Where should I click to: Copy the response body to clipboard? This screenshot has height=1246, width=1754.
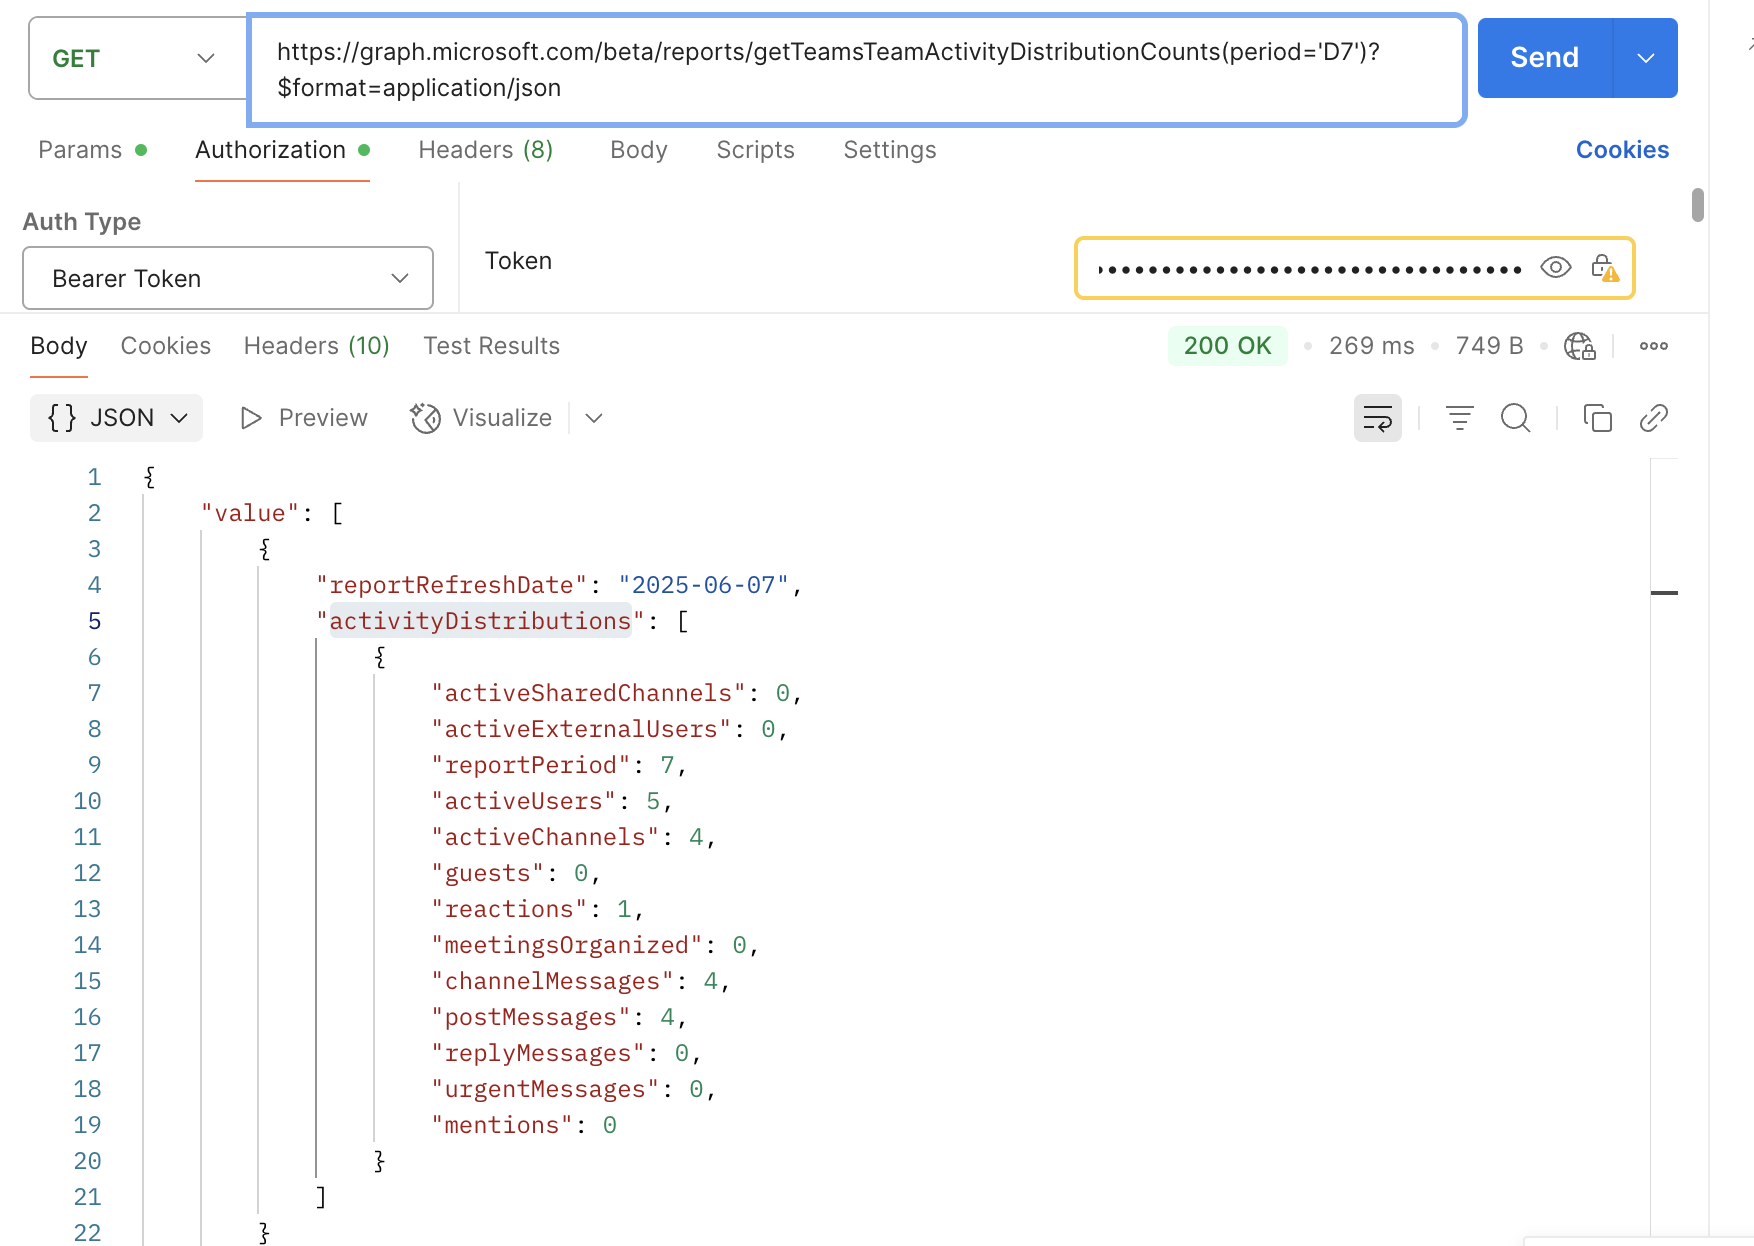tap(1598, 418)
